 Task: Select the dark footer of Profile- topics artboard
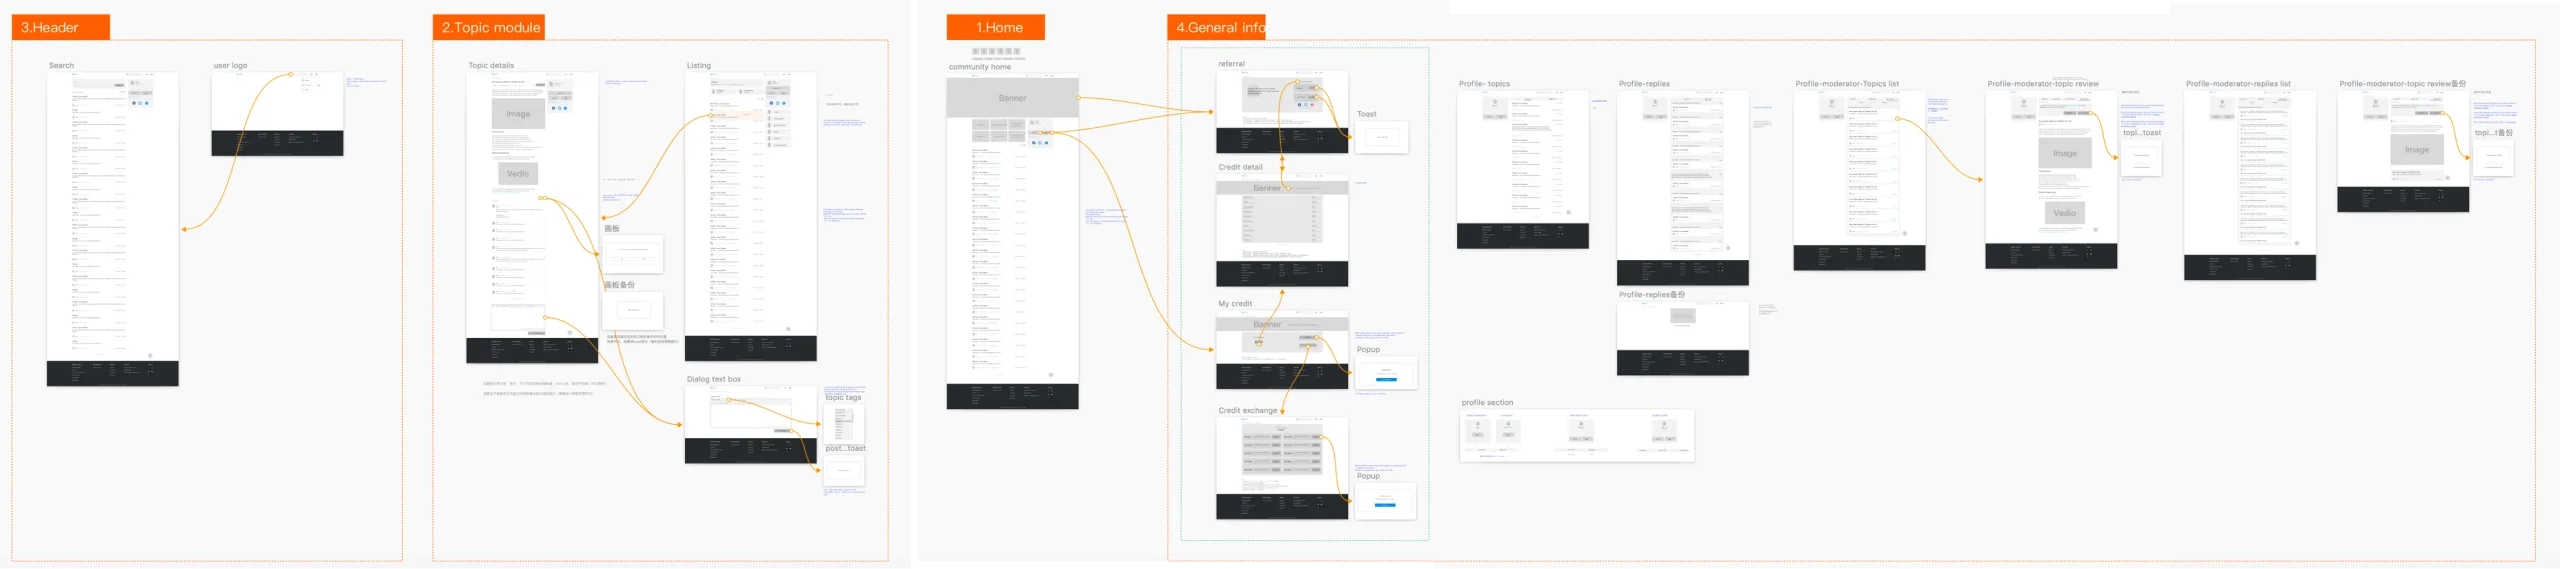(x=1522, y=236)
